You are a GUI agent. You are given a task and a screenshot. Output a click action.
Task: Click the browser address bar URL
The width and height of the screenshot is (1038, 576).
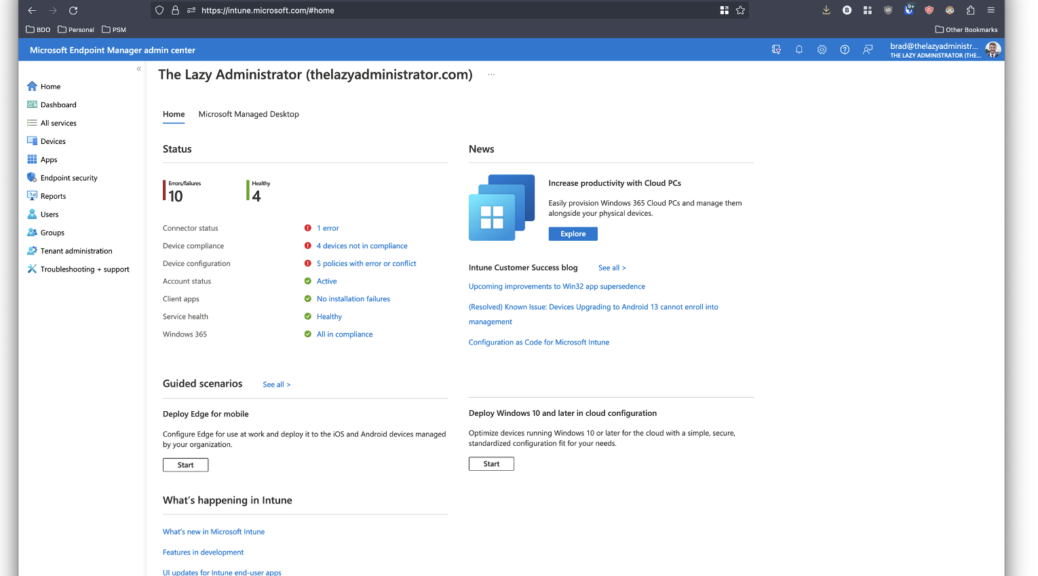(x=267, y=11)
